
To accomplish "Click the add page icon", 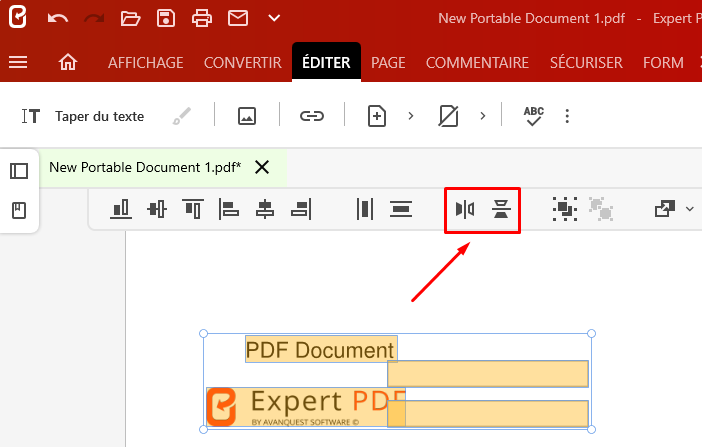I will click(377, 116).
